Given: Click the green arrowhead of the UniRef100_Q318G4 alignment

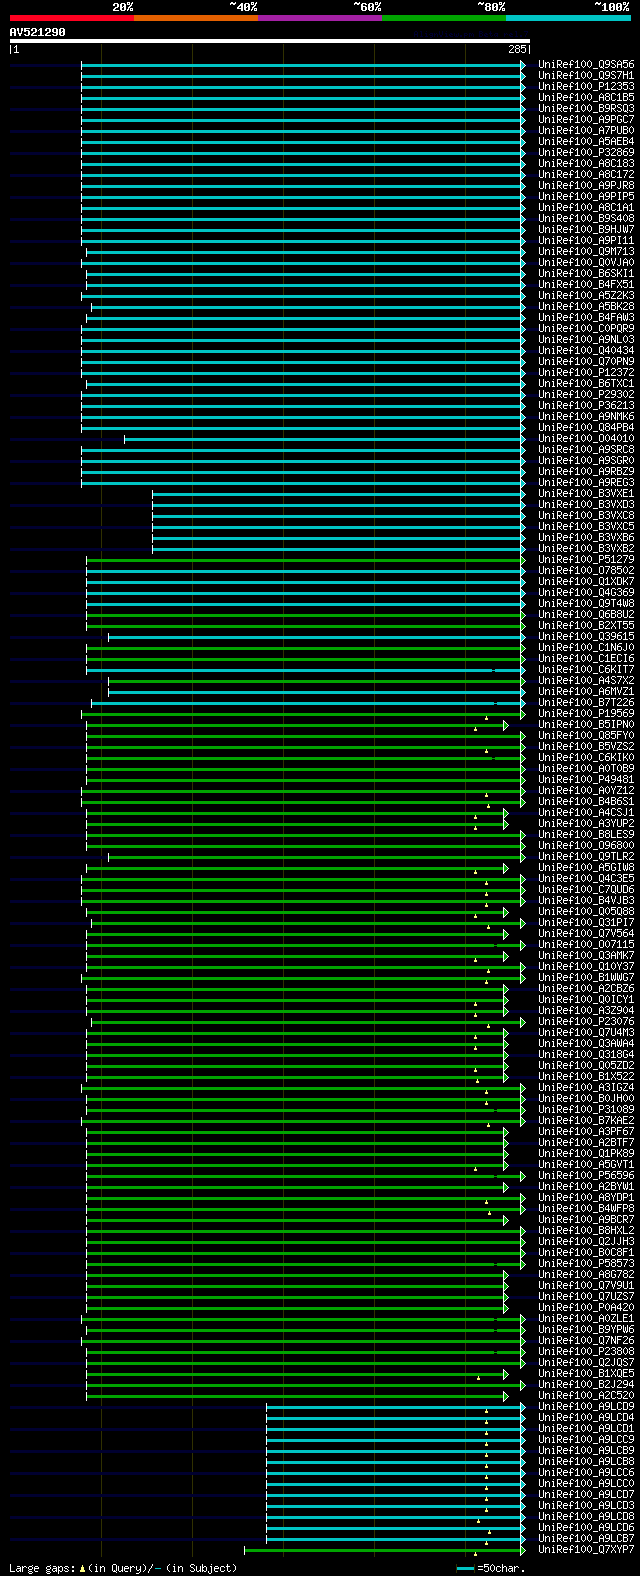Looking at the screenshot, I should (x=506, y=1055).
